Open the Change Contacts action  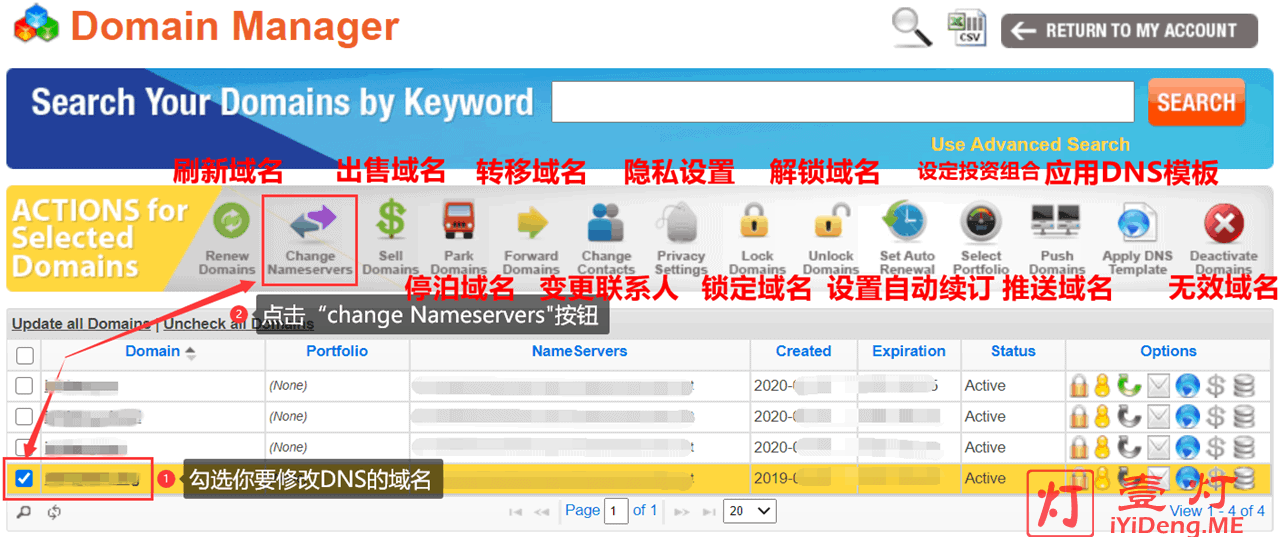pyautogui.click(x=607, y=221)
